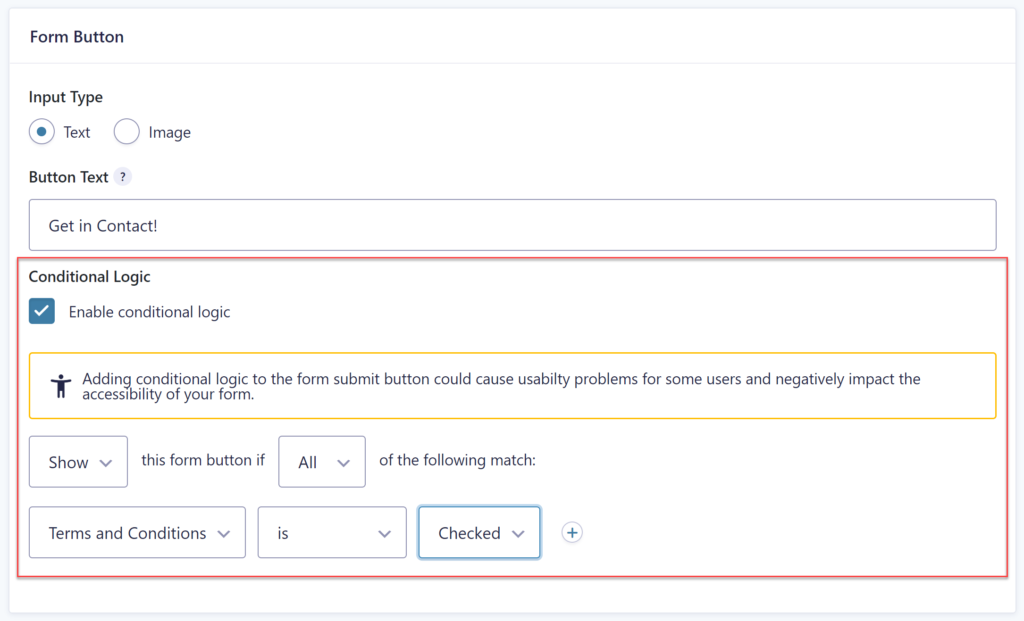Open the All/Any match dropdown
1024x621 pixels.
[x=322, y=461]
